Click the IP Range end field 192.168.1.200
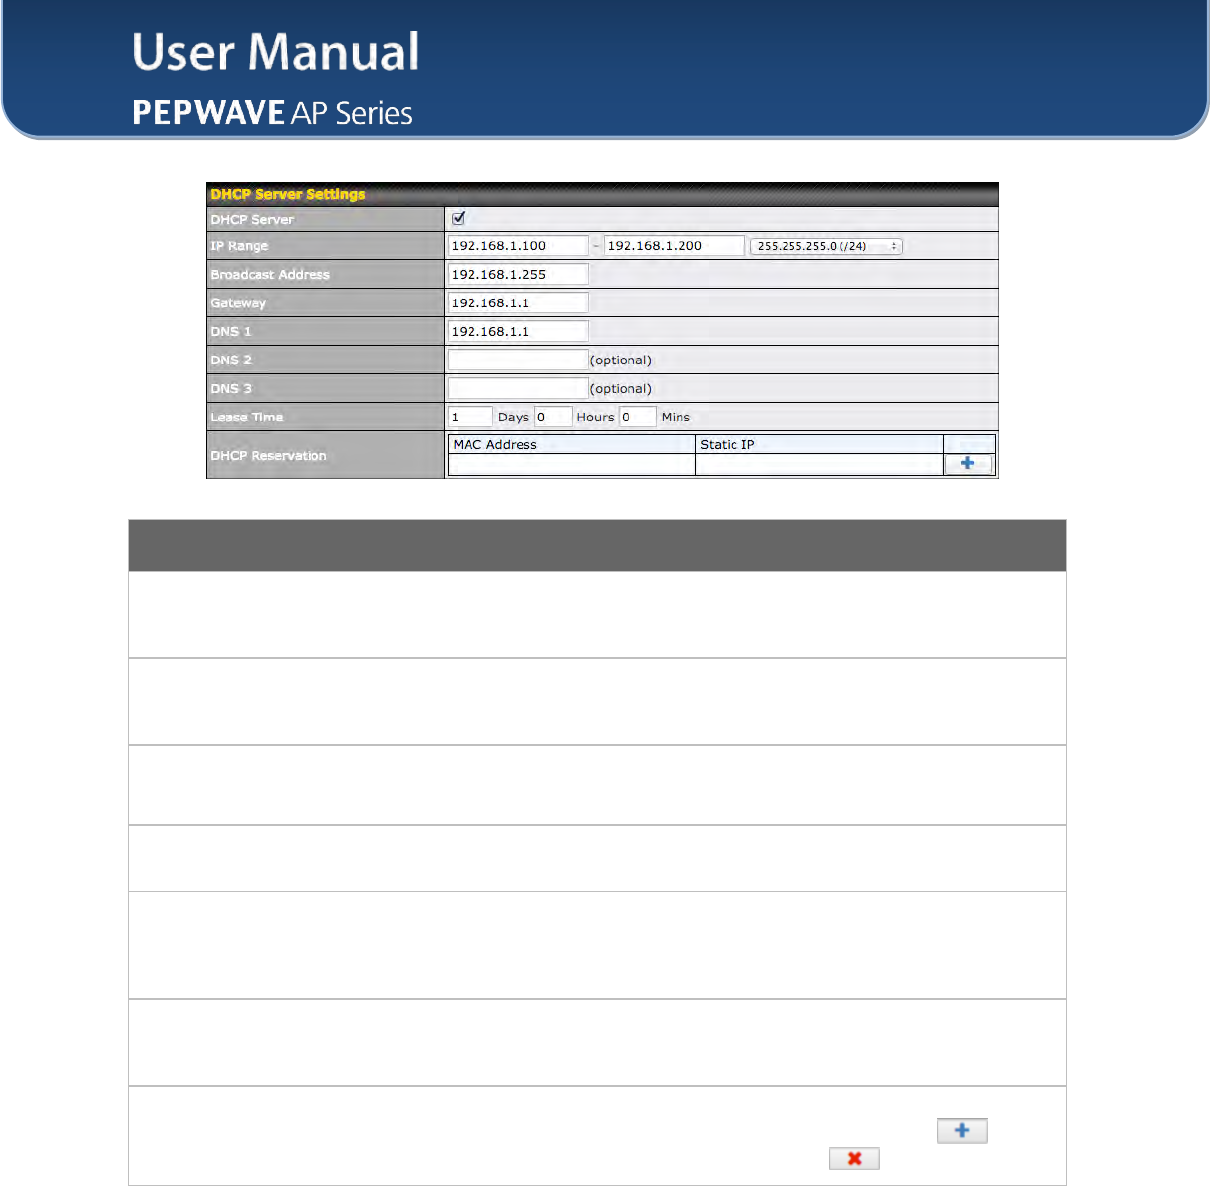The height and width of the screenshot is (1186, 1210). click(x=674, y=246)
